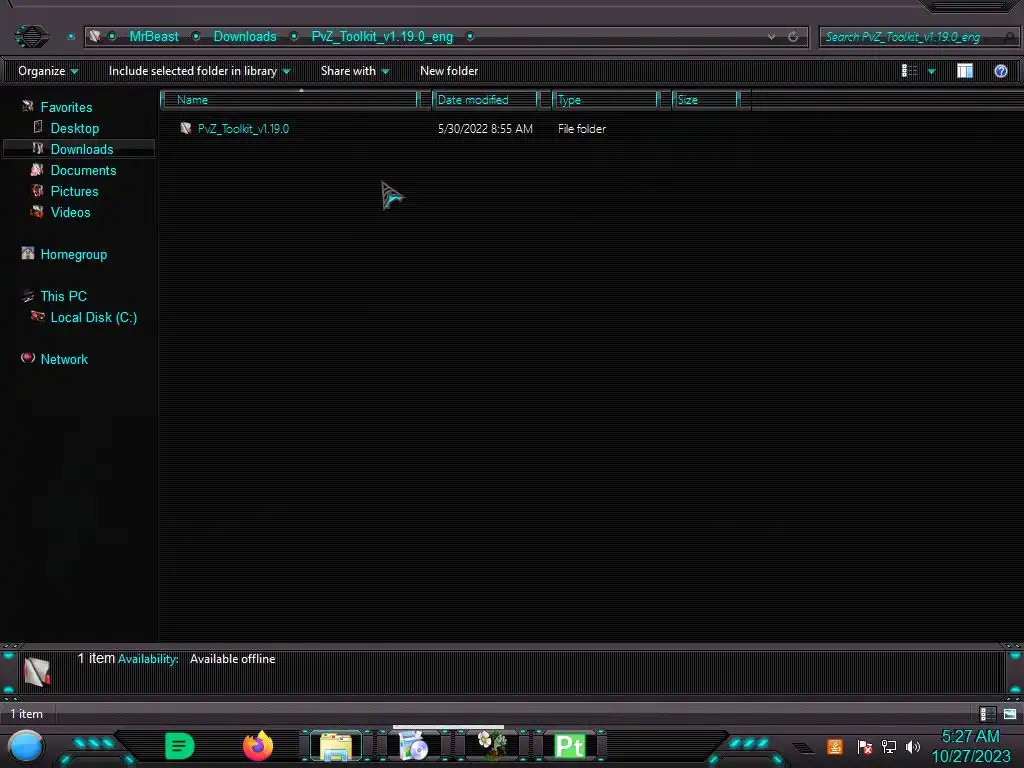1024x768 pixels.
Task: Open Documents in the navigation pane
Action: [83, 170]
